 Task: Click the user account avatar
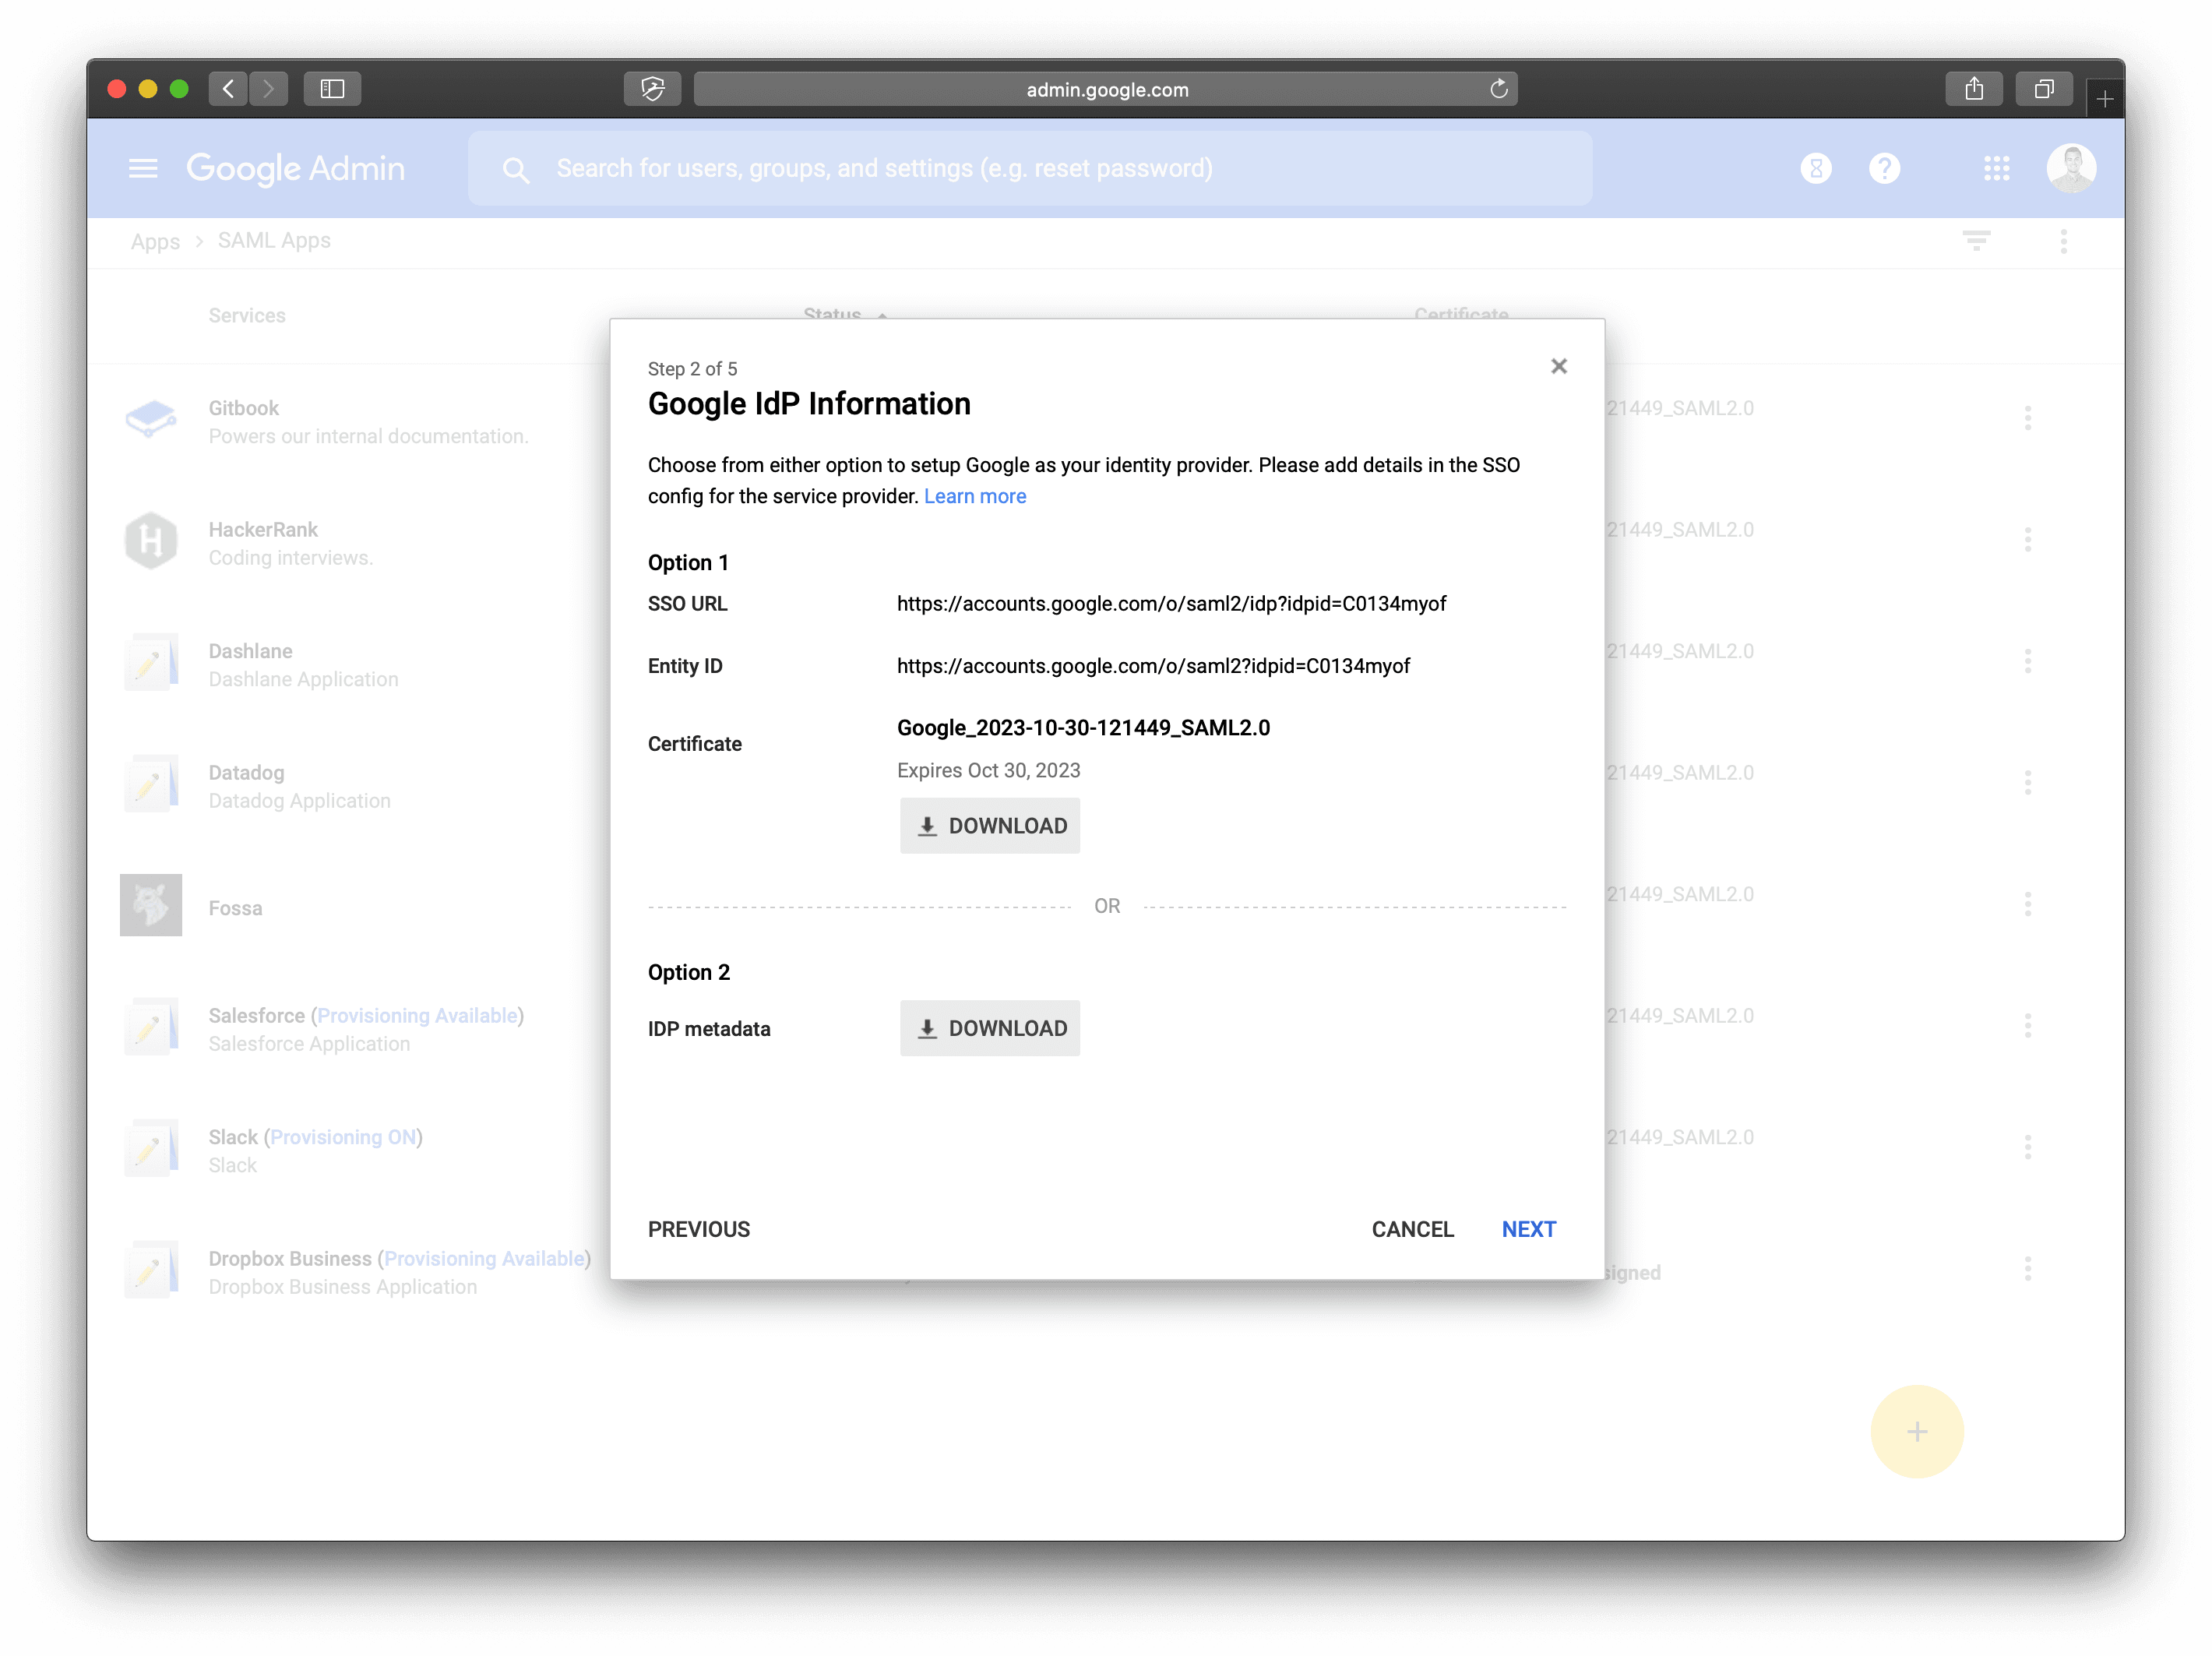[2070, 168]
